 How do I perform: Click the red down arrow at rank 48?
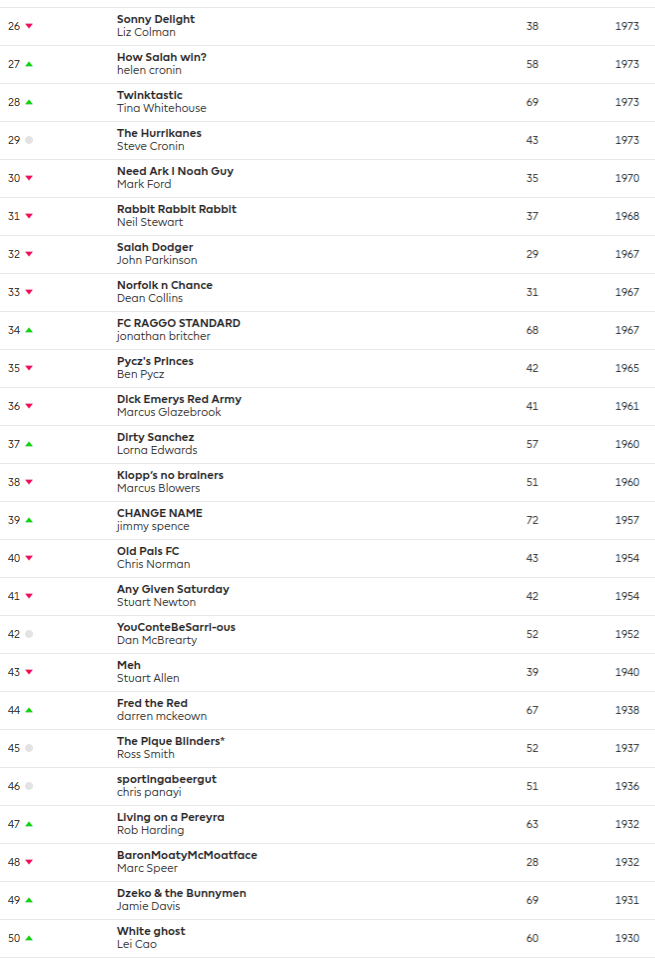29,862
